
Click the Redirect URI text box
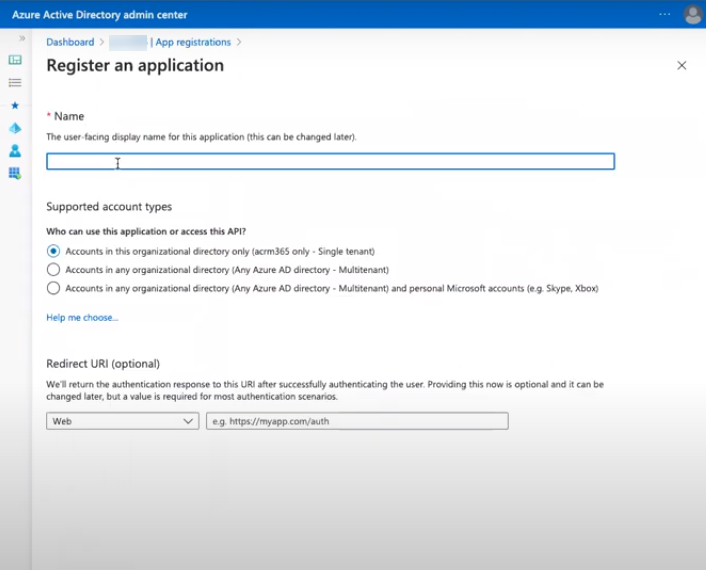point(357,422)
